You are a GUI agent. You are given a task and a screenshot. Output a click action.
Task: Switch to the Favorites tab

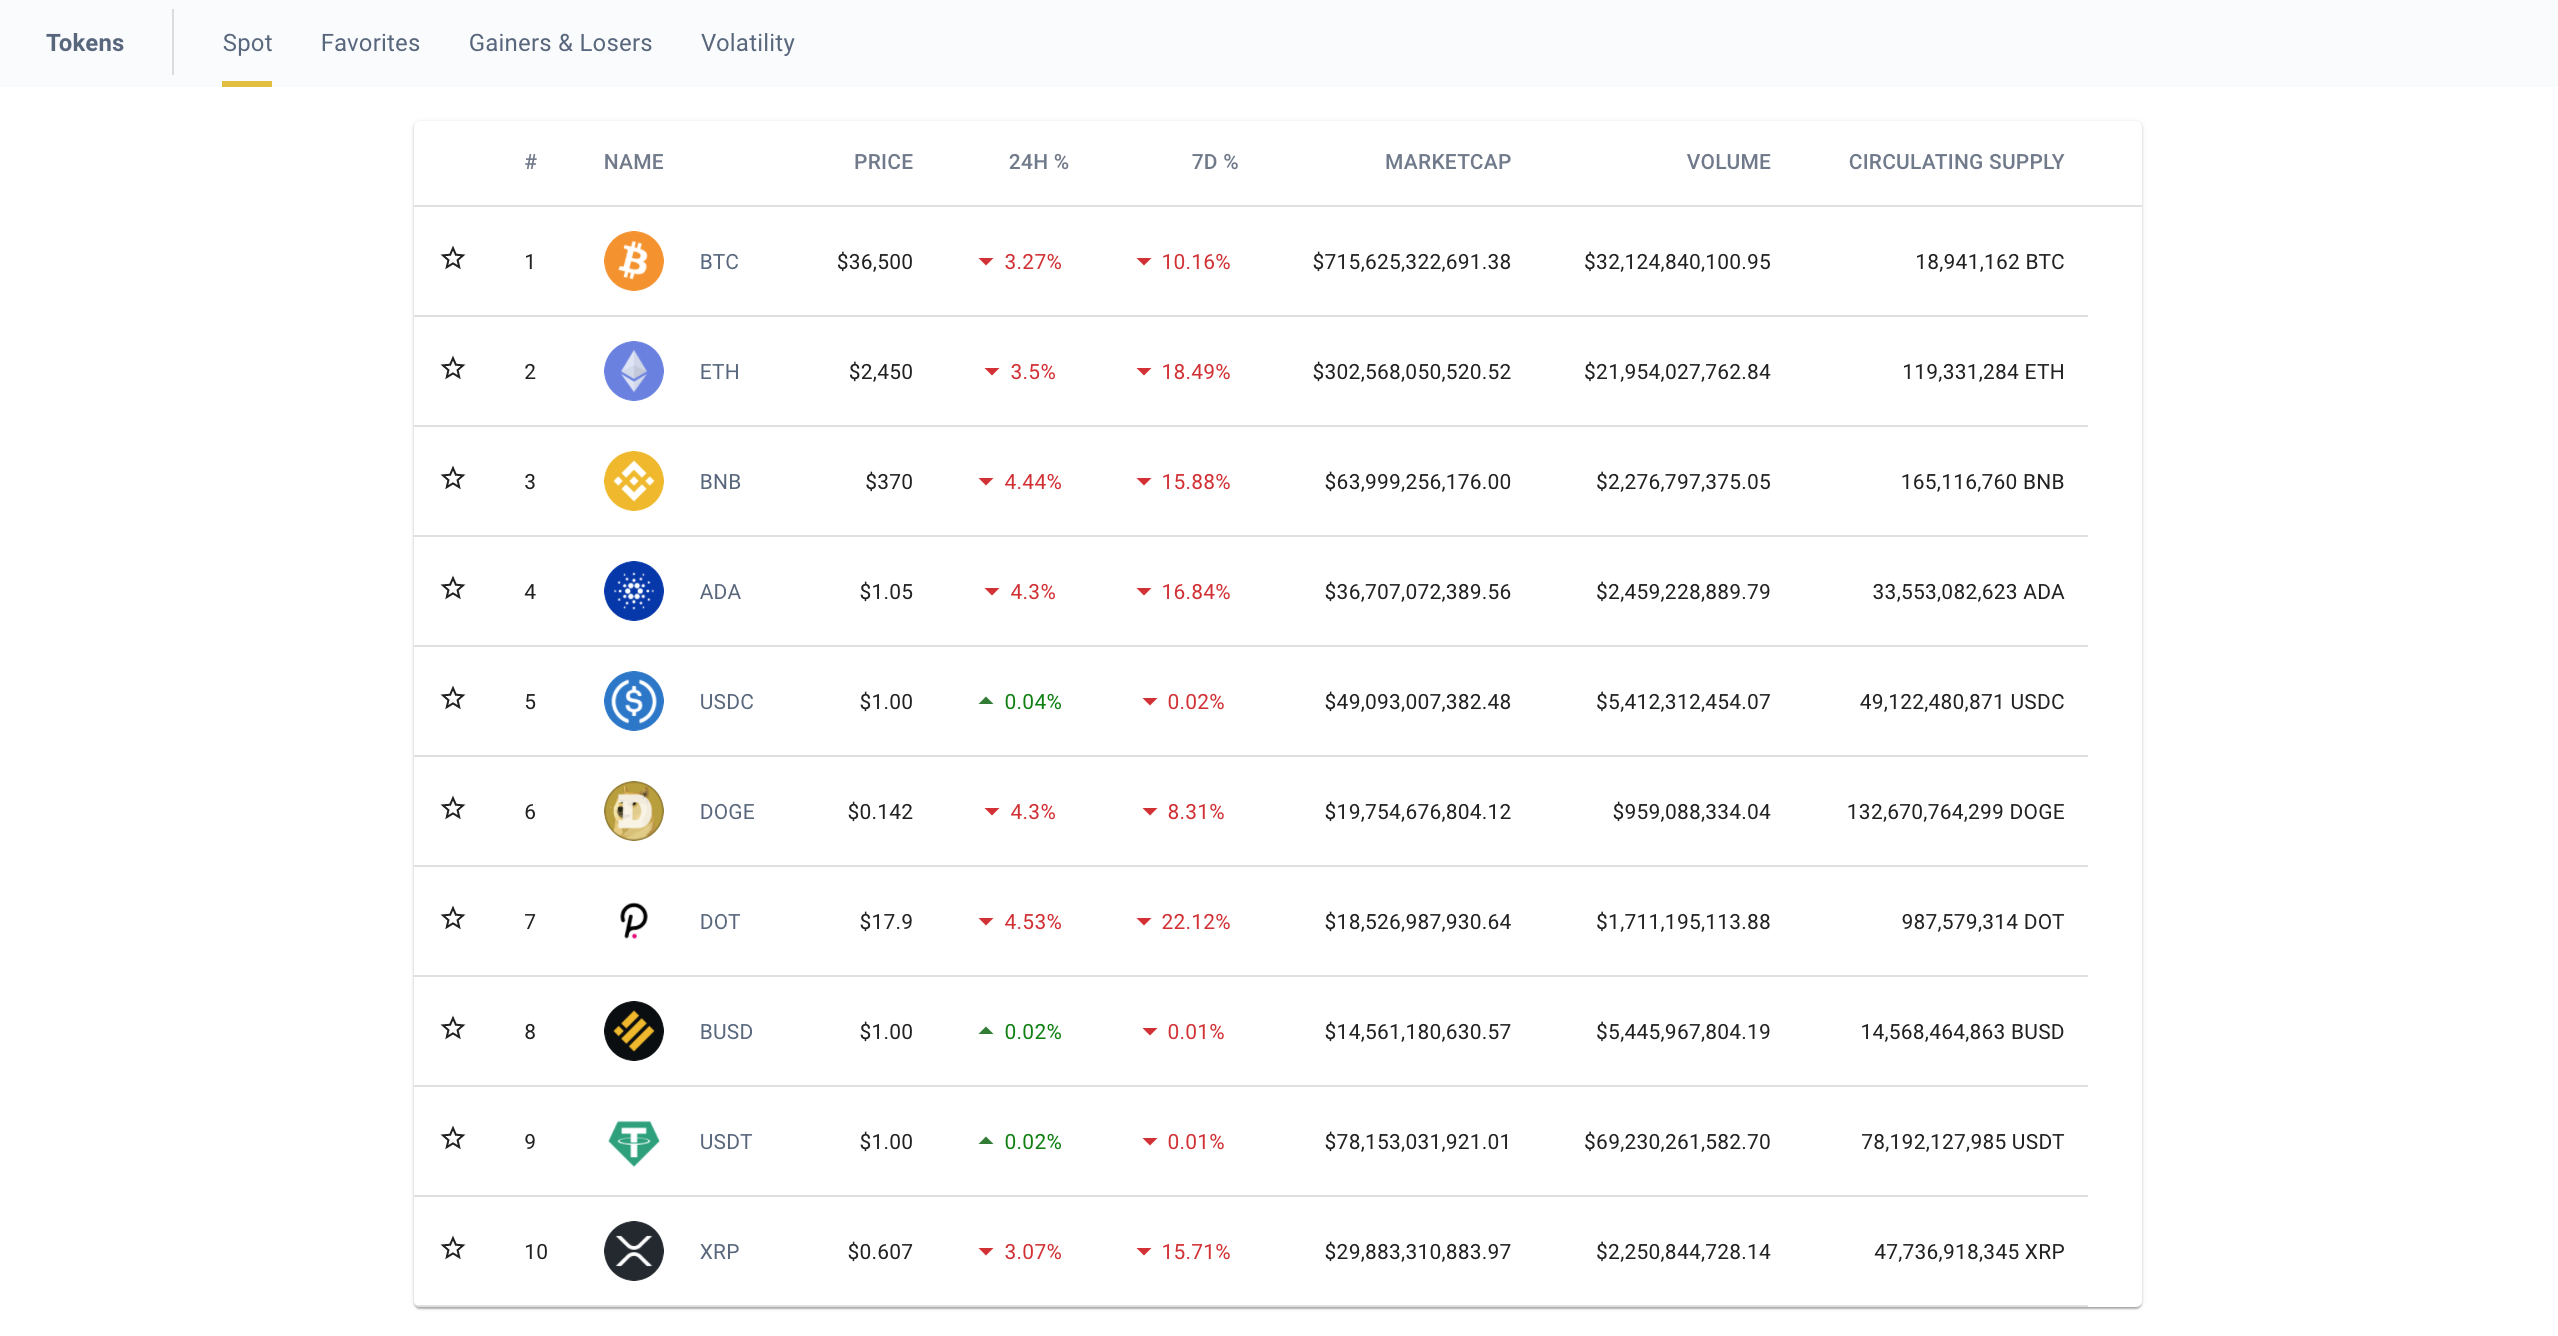(370, 43)
